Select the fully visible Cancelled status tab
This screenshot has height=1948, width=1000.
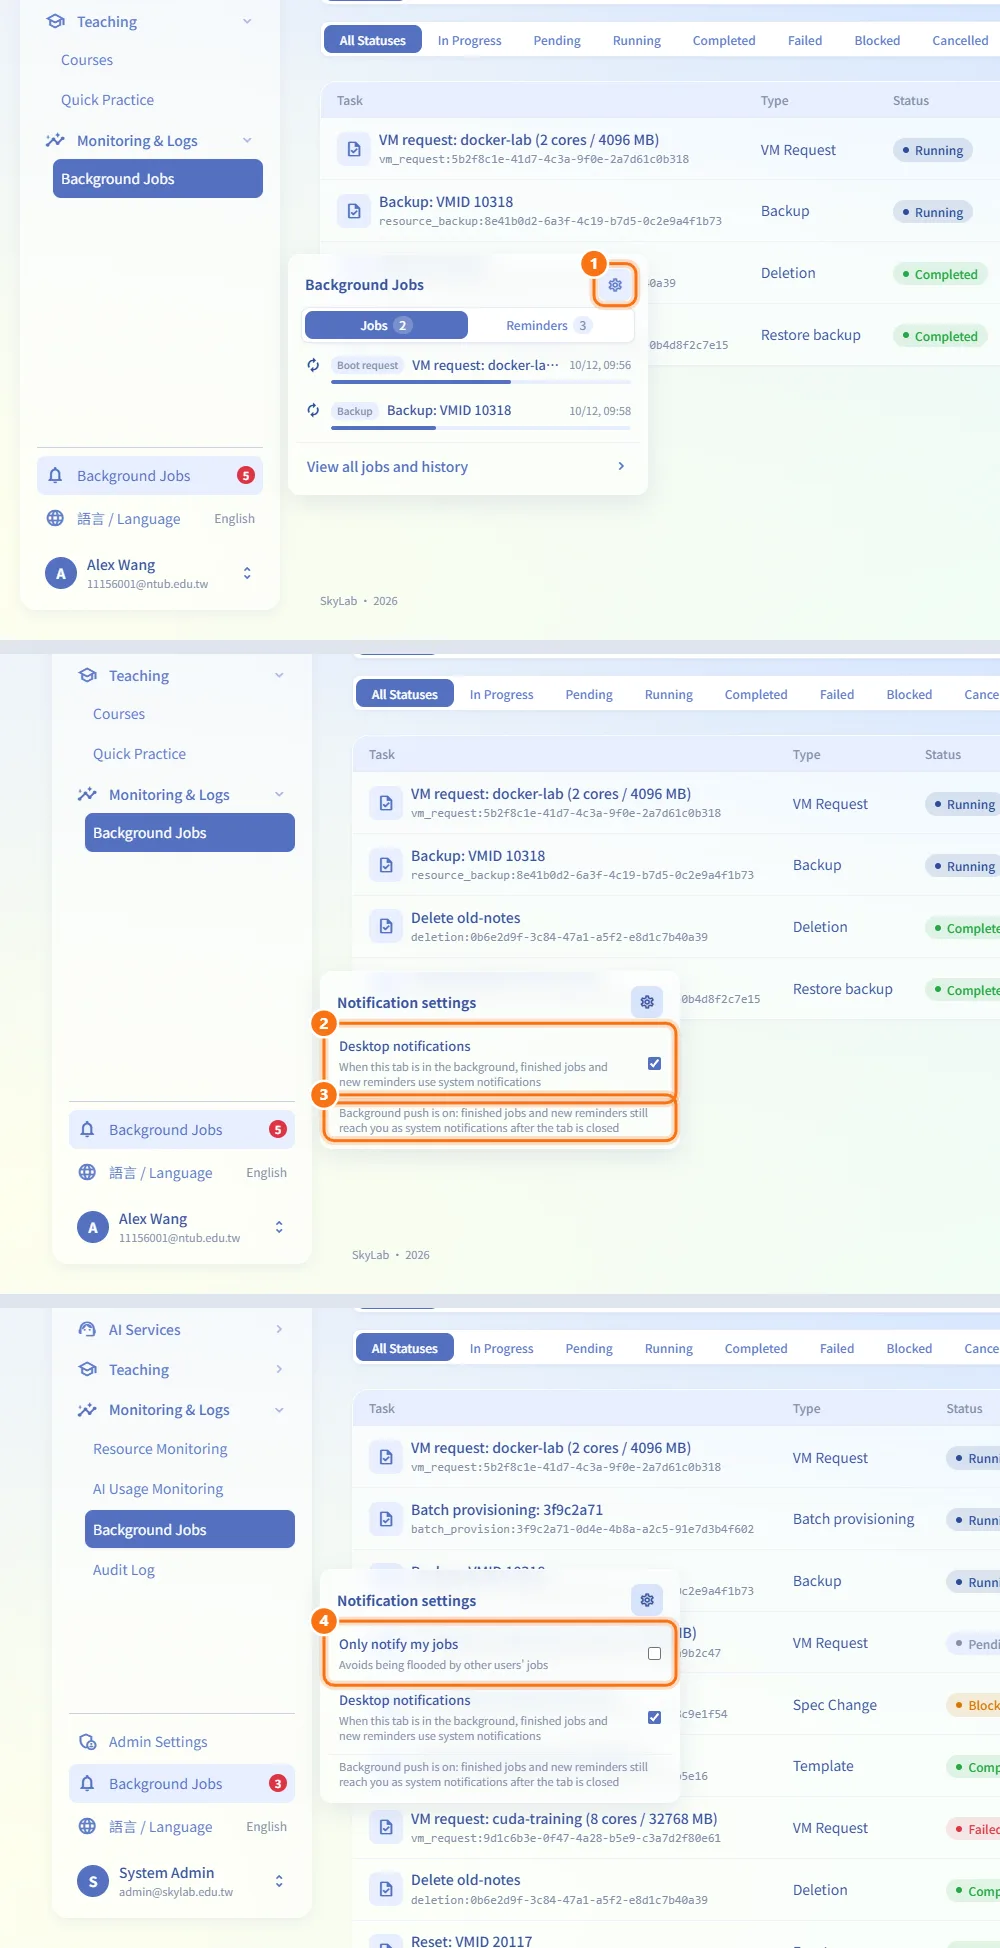(x=960, y=41)
